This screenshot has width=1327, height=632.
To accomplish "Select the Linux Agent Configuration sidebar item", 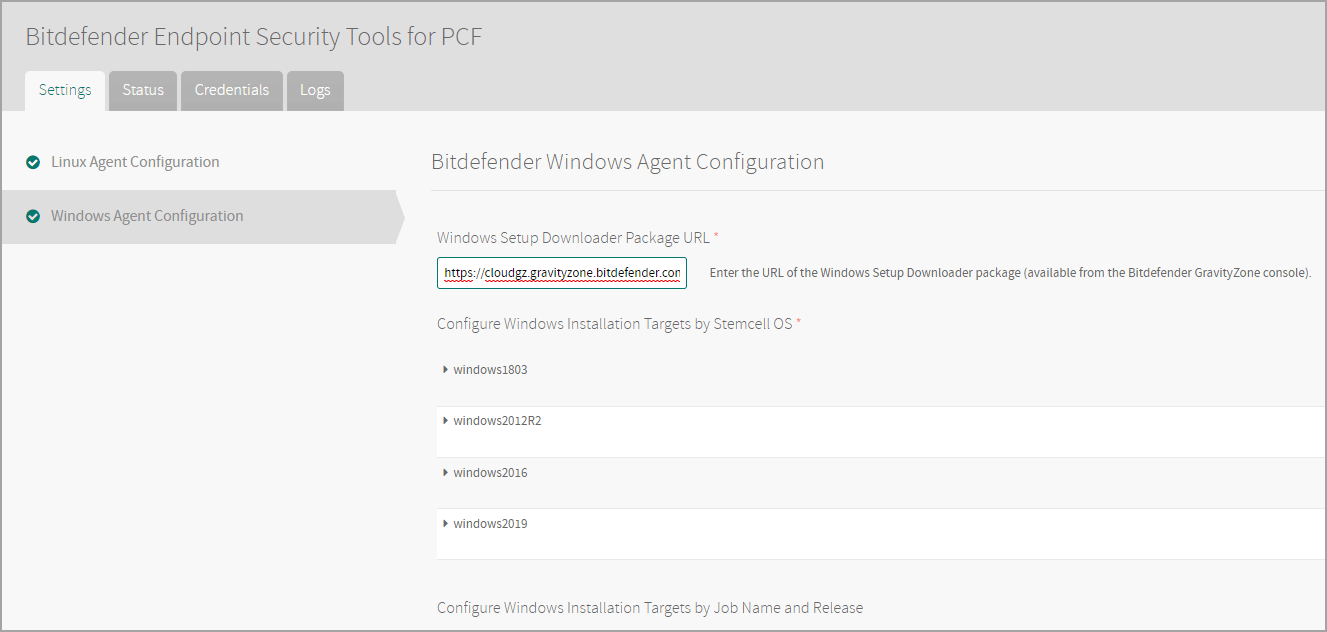I will point(134,161).
